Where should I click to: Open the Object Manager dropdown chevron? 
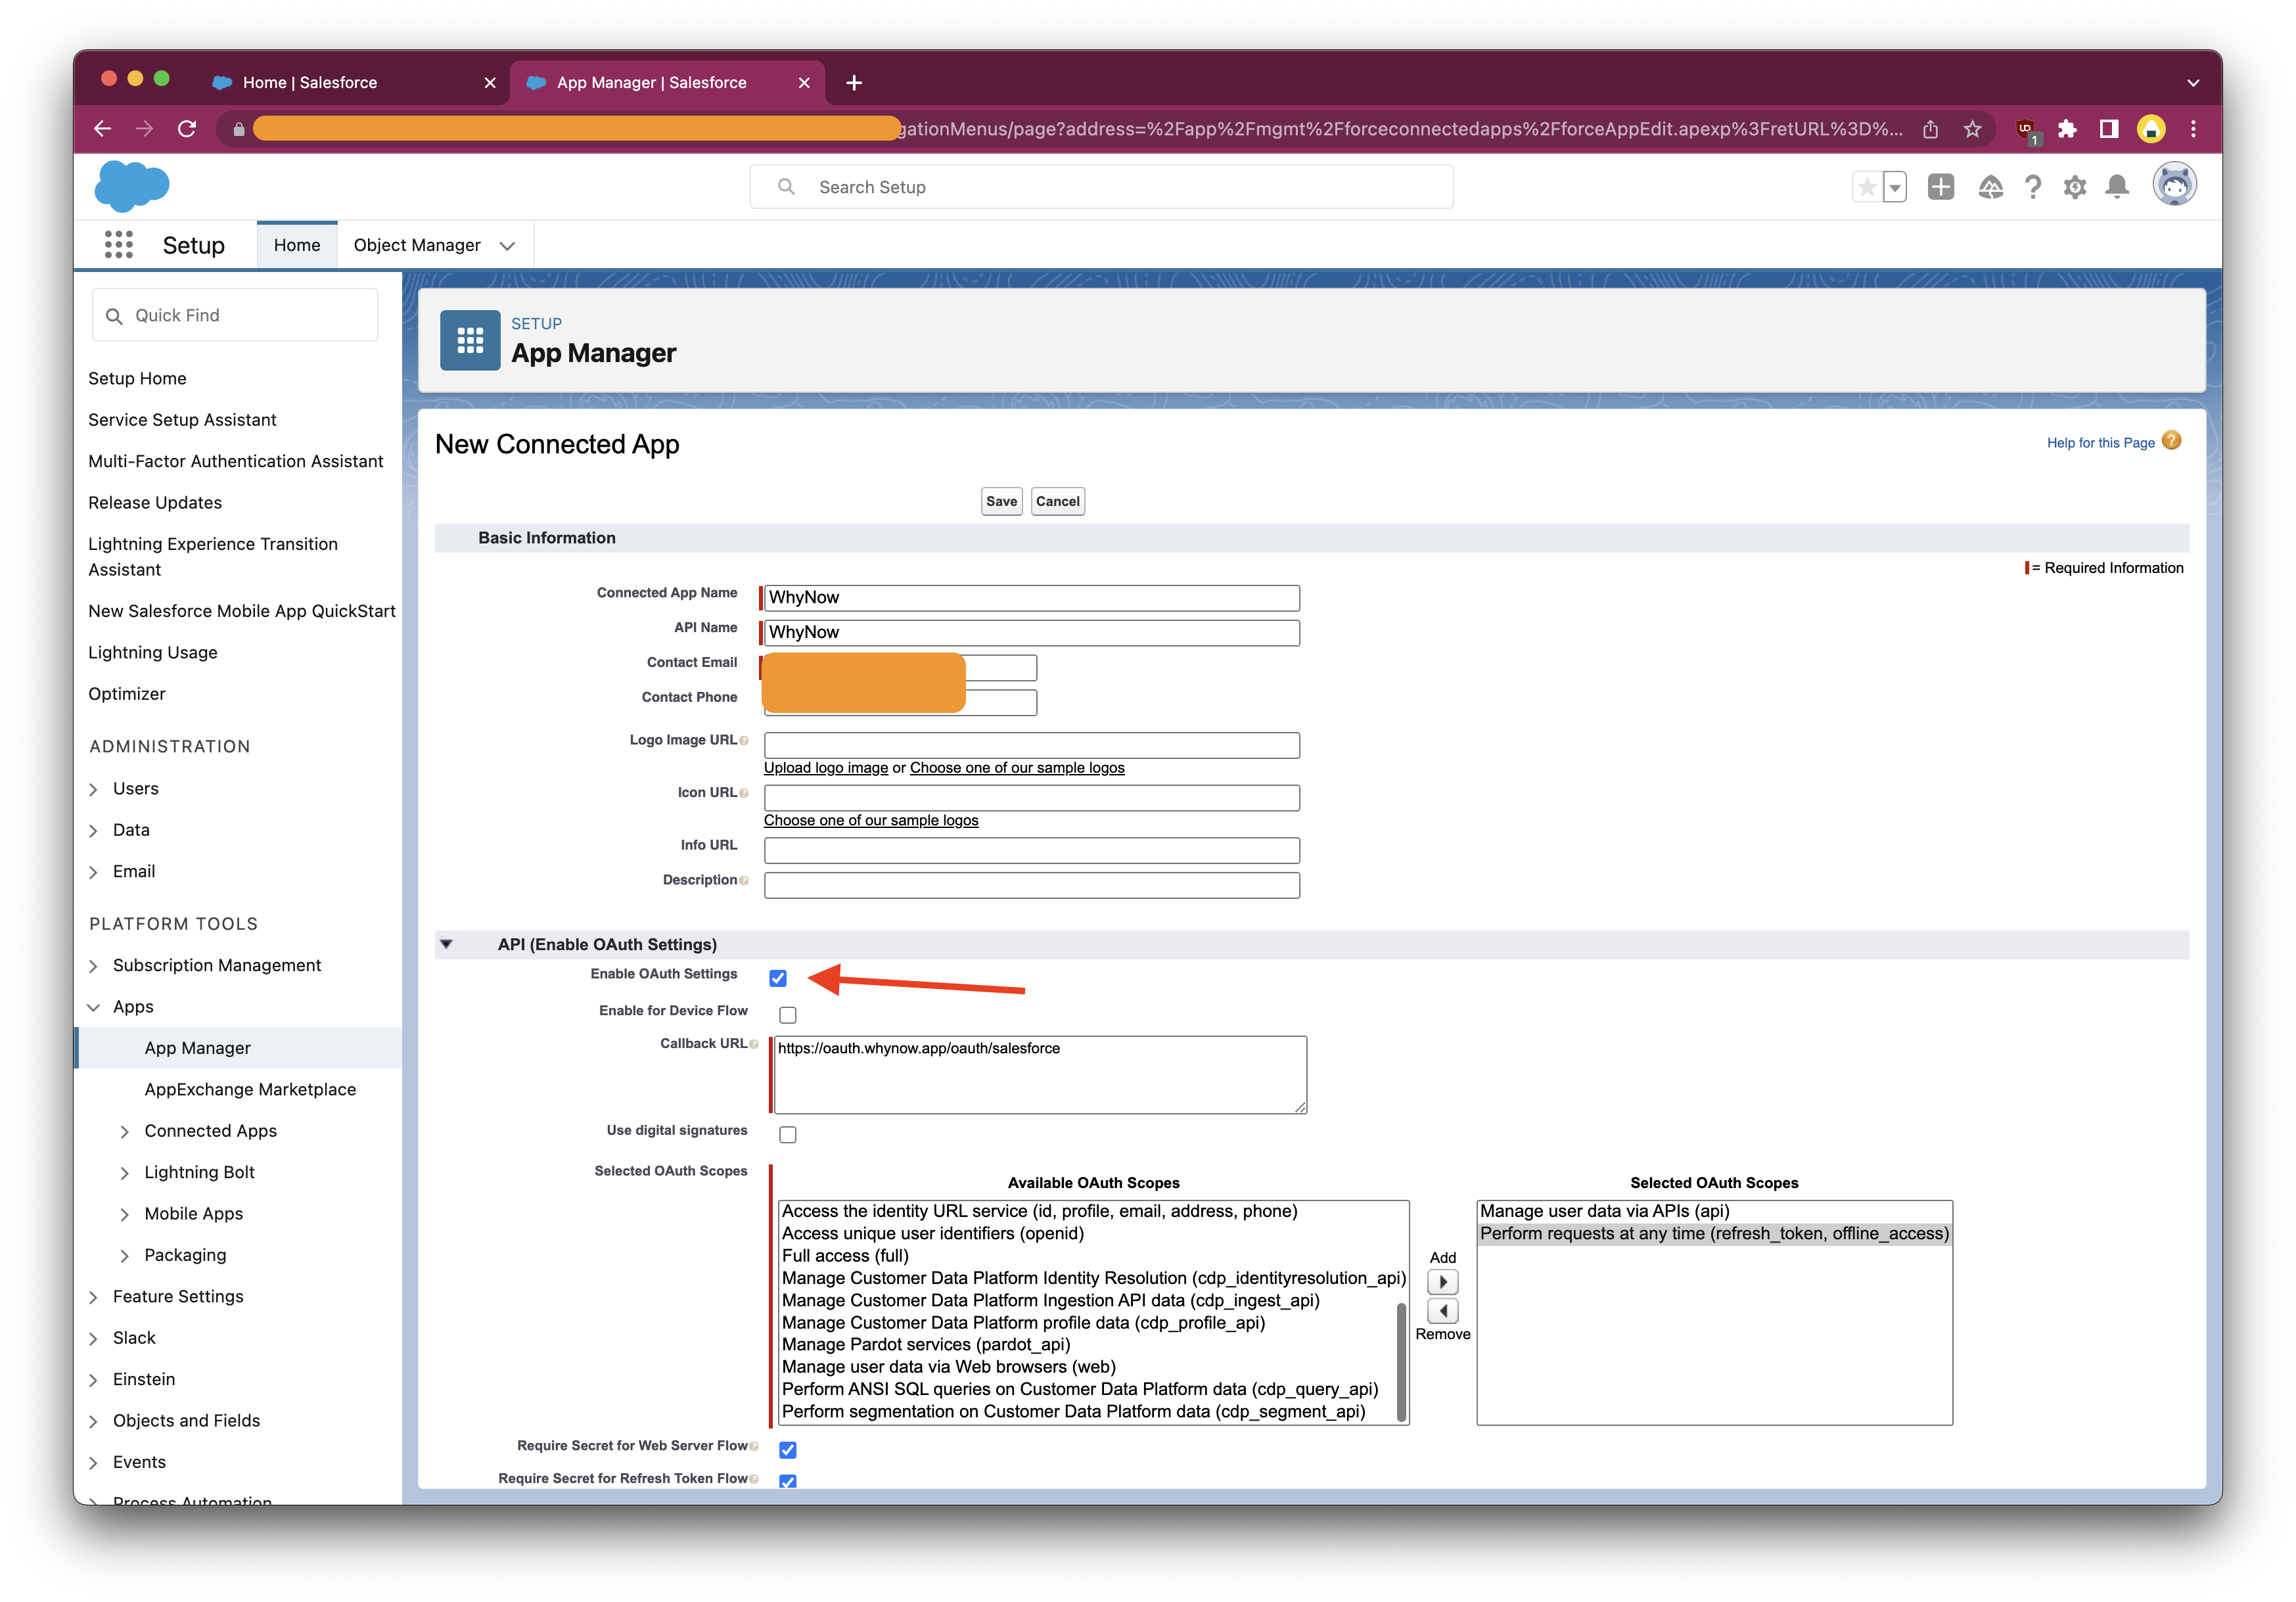coord(507,246)
